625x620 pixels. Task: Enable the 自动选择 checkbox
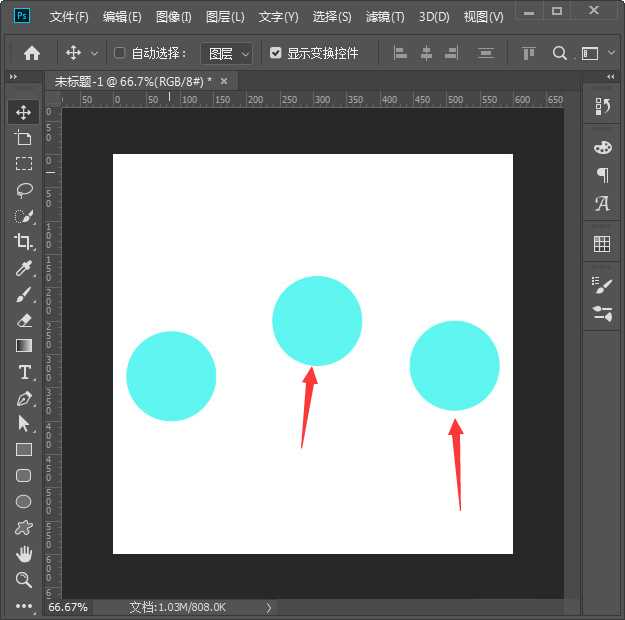pos(120,53)
